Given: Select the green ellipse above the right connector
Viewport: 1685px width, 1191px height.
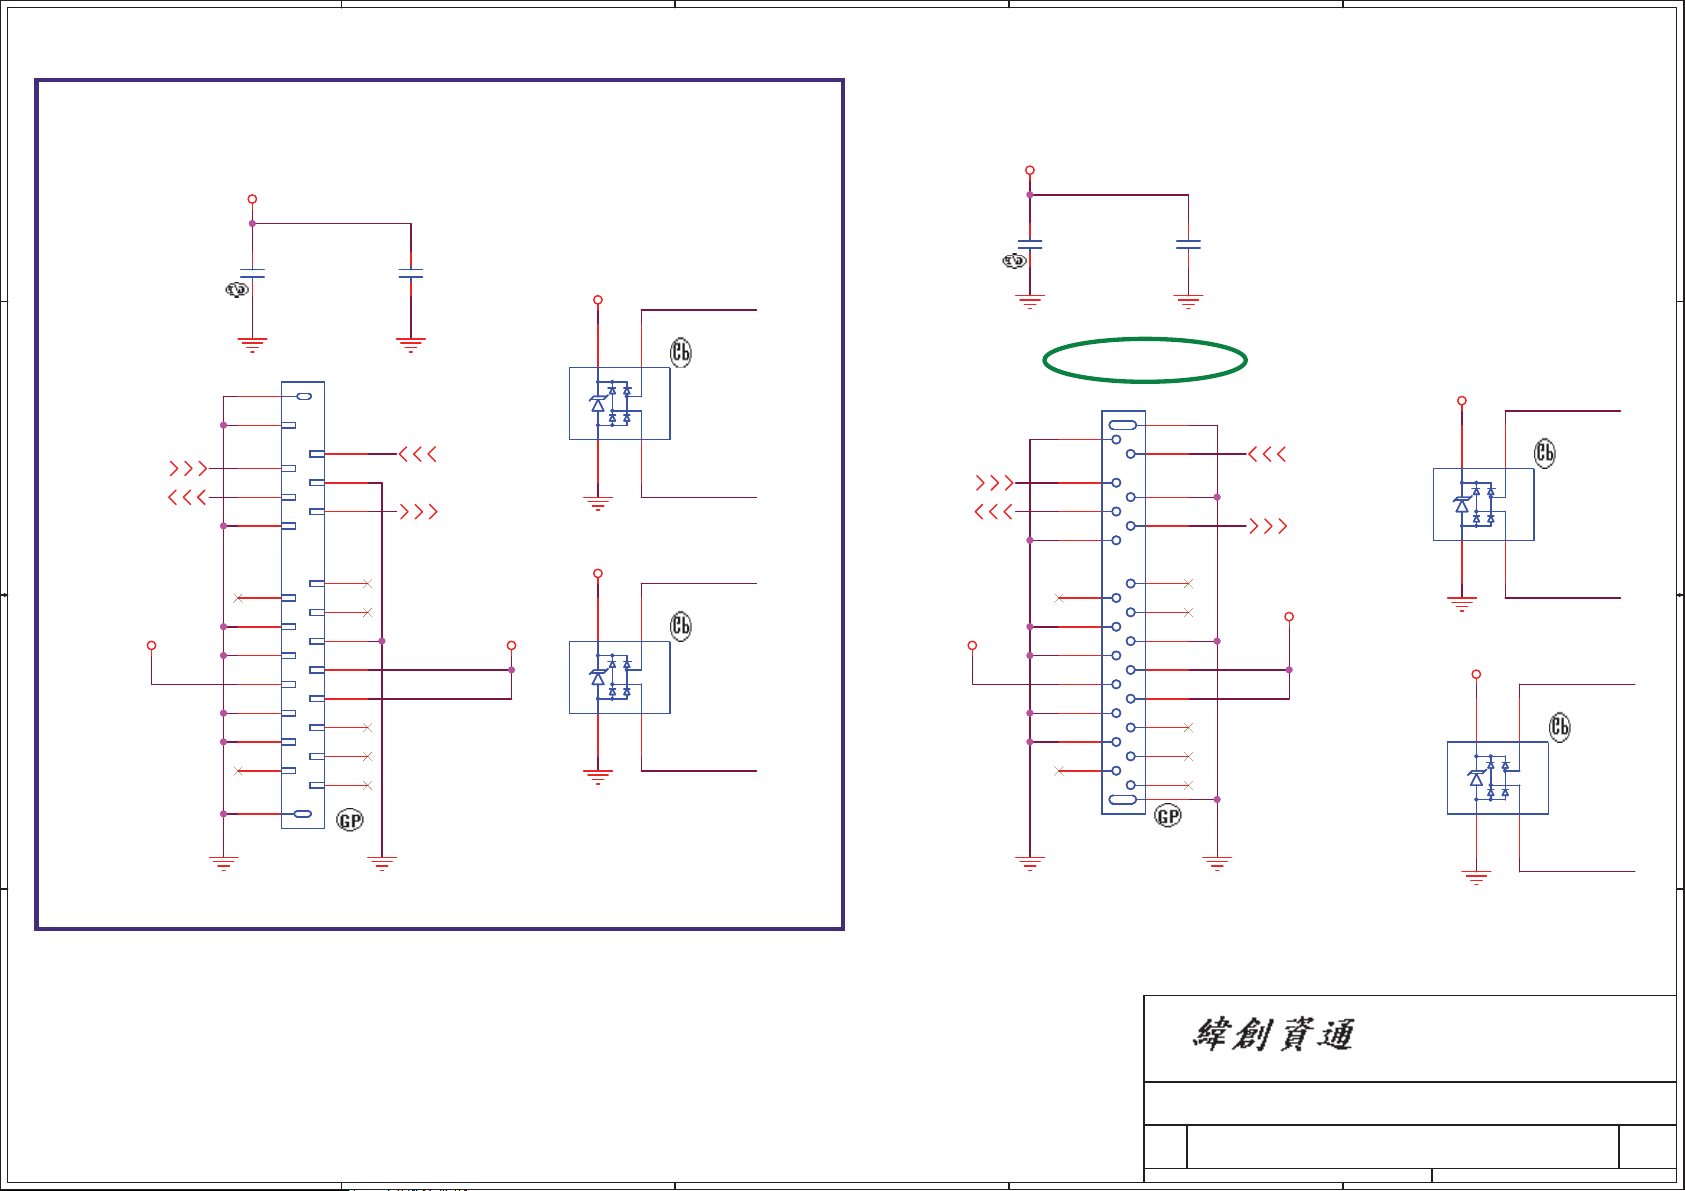Looking at the screenshot, I should click(1145, 360).
